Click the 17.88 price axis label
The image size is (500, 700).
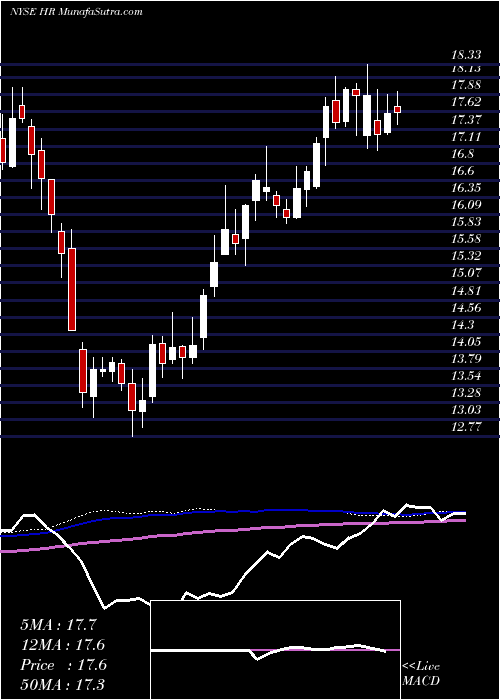466,85
